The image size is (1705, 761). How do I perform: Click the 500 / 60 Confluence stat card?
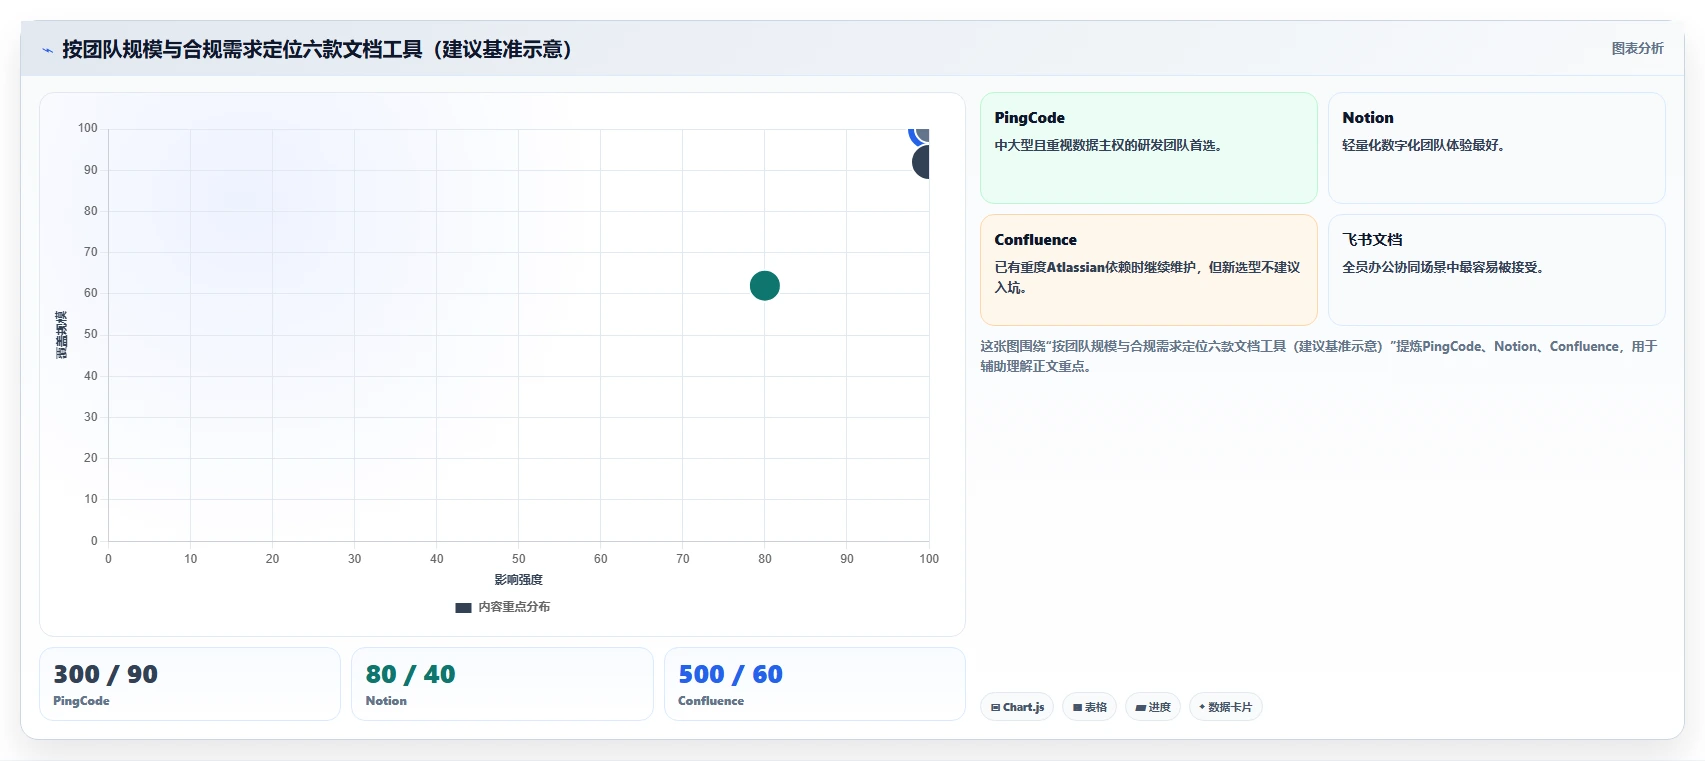[x=815, y=684]
